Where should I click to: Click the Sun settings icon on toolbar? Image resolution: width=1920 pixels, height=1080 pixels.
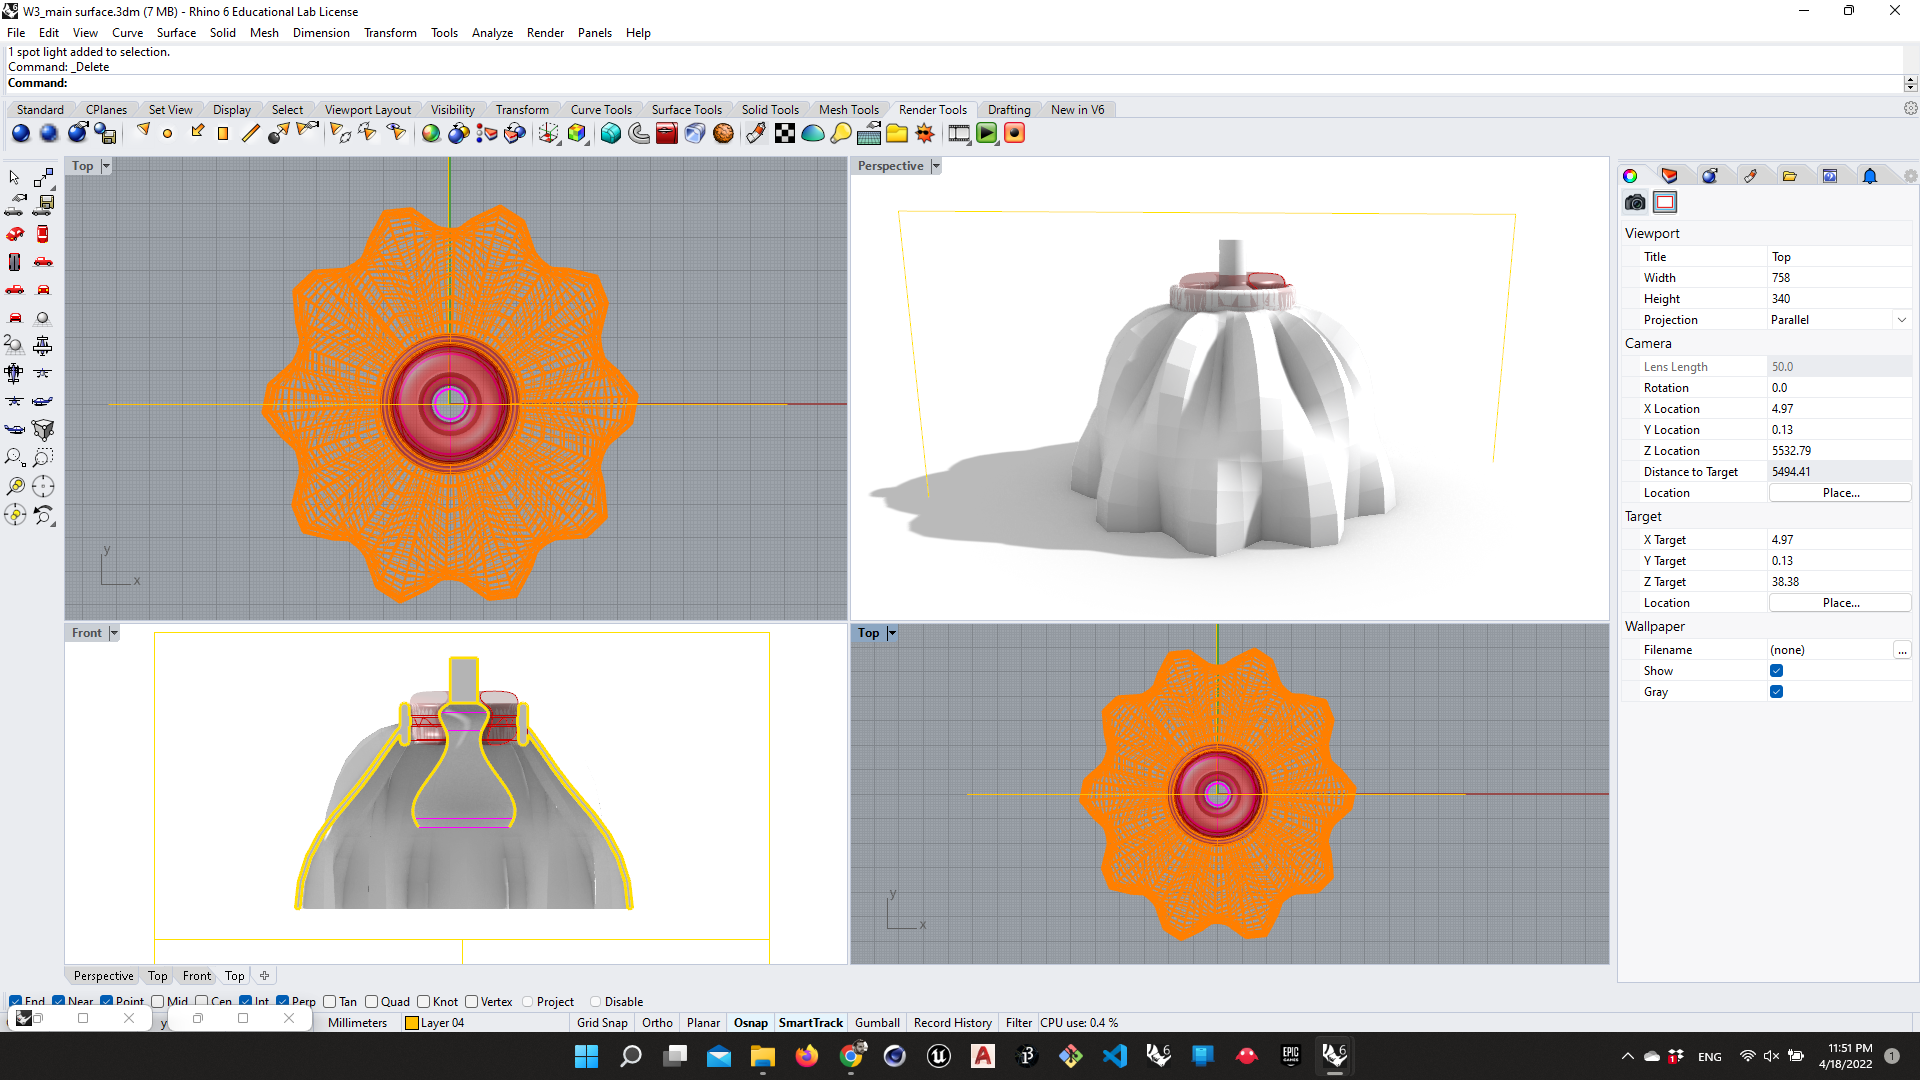[x=925, y=133]
